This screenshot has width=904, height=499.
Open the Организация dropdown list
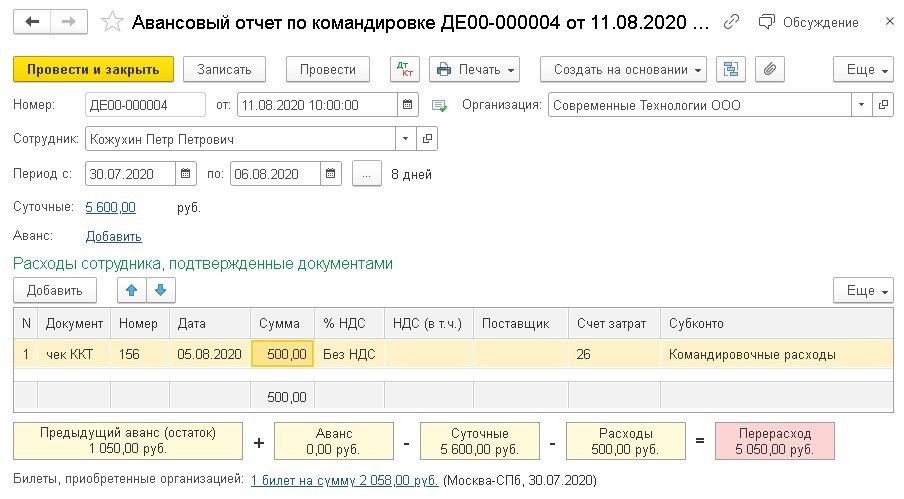click(862, 105)
